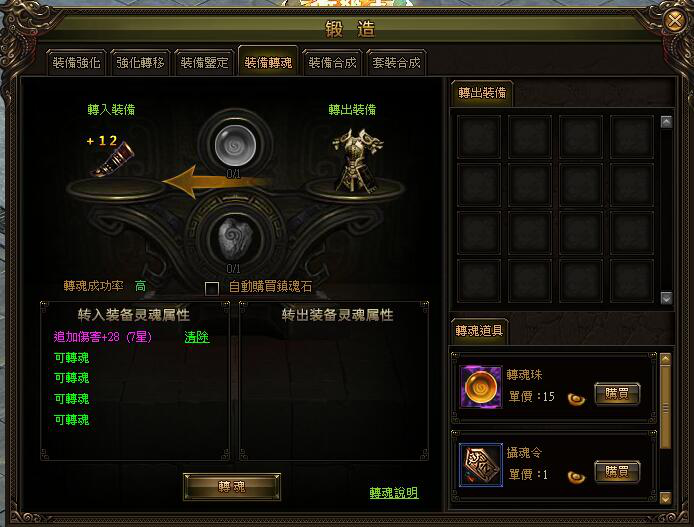Select the 攝魂令 item icon

tap(481, 465)
